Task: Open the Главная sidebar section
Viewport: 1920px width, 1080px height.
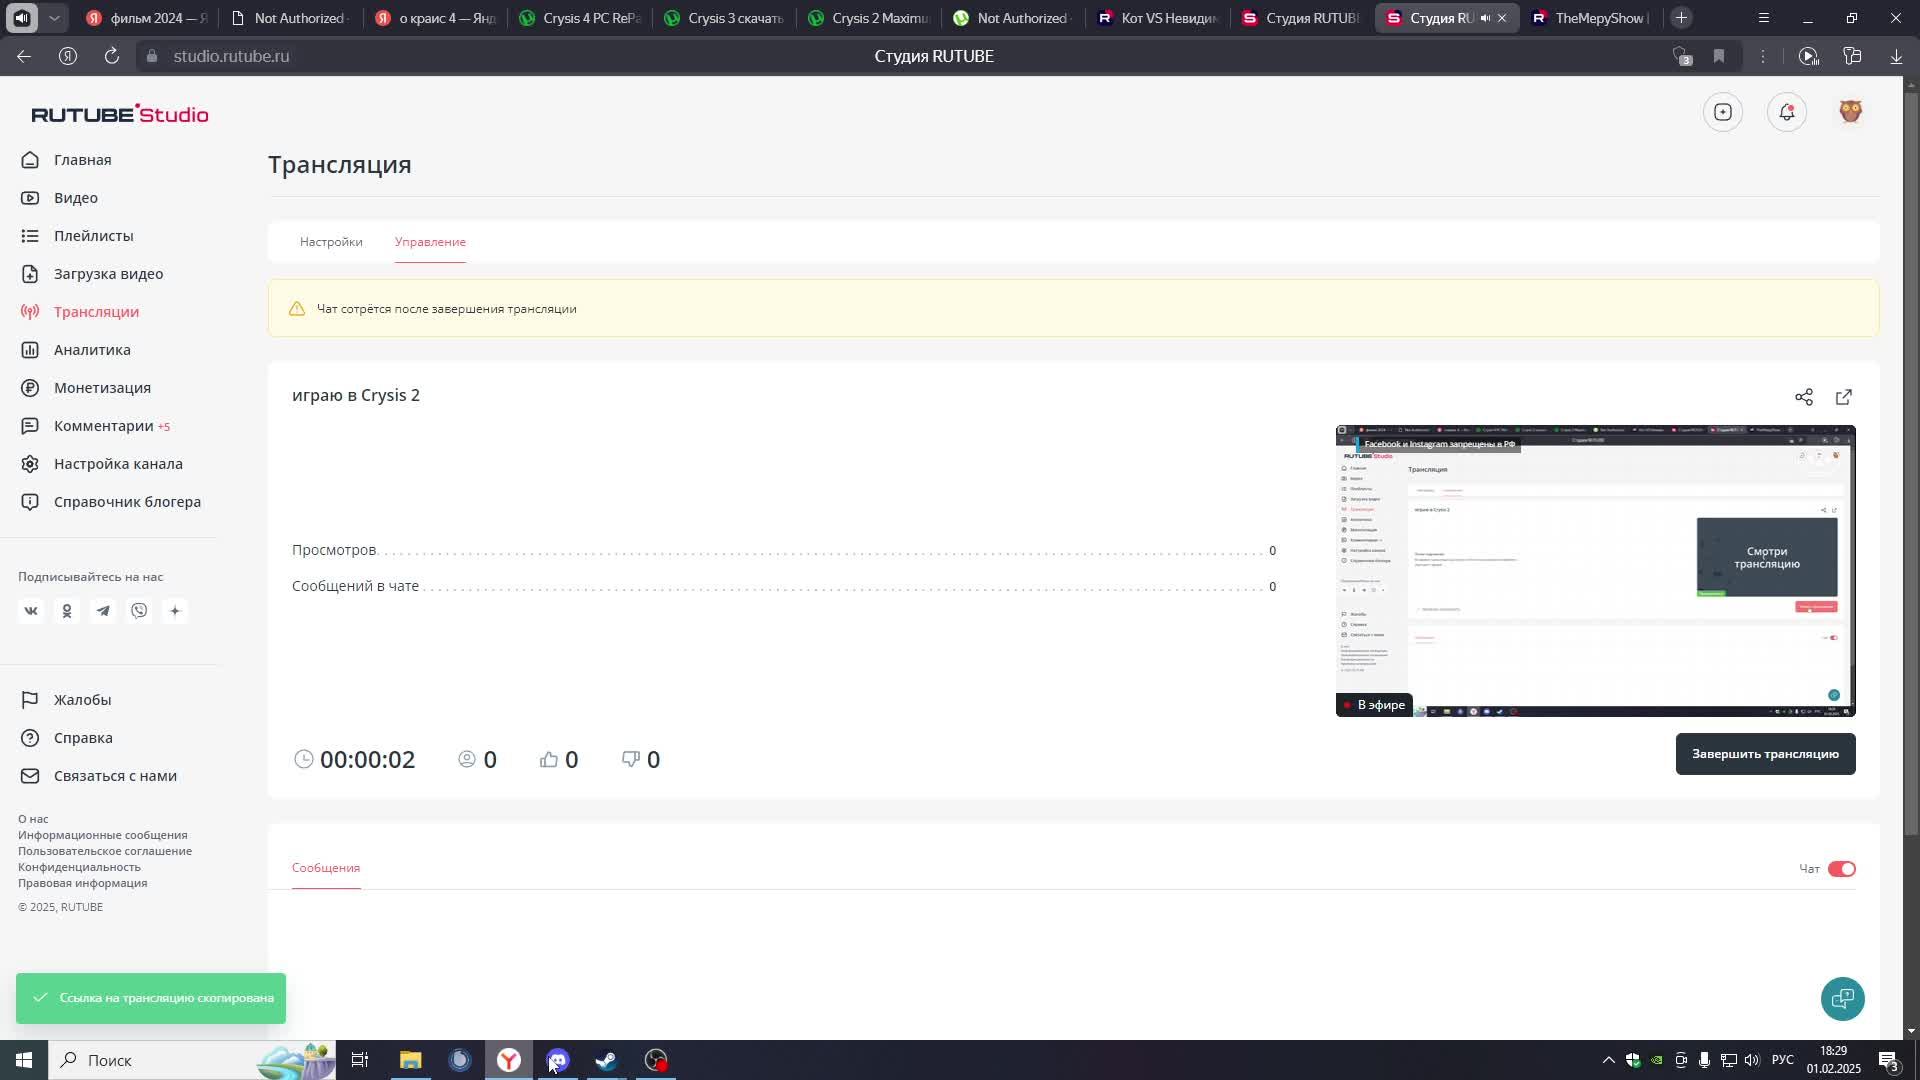Action: click(x=66, y=160)
